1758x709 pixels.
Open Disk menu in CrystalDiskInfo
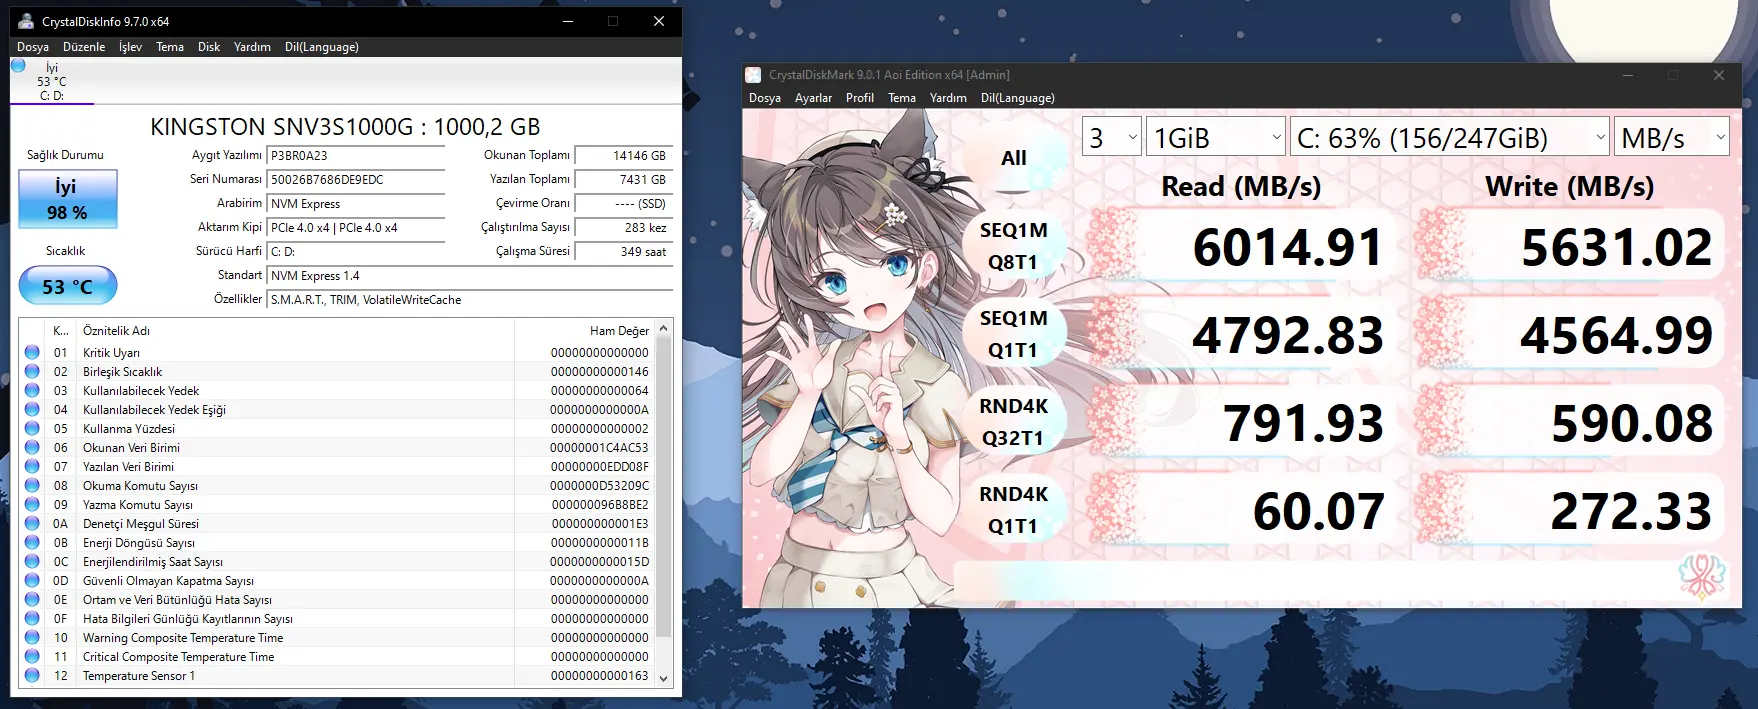(209, 47)
